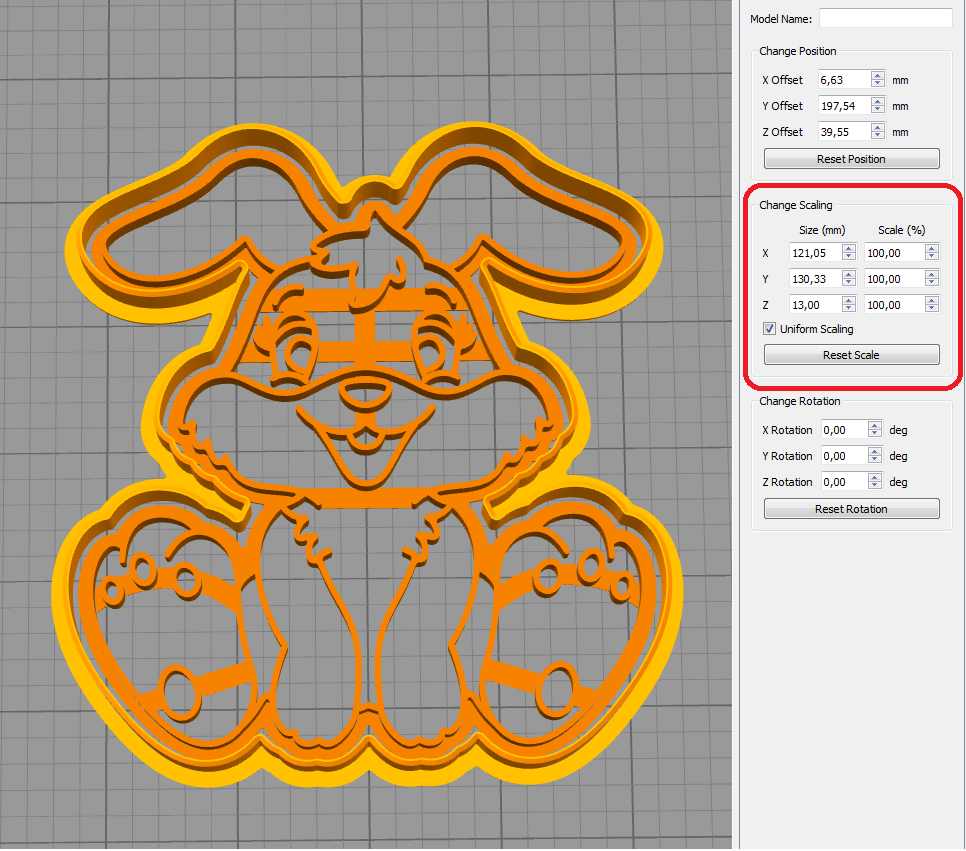The height and width of the screenshot is (851, 966).
Task: Click the Reset Rotation button
Action: tap(851, 508)
